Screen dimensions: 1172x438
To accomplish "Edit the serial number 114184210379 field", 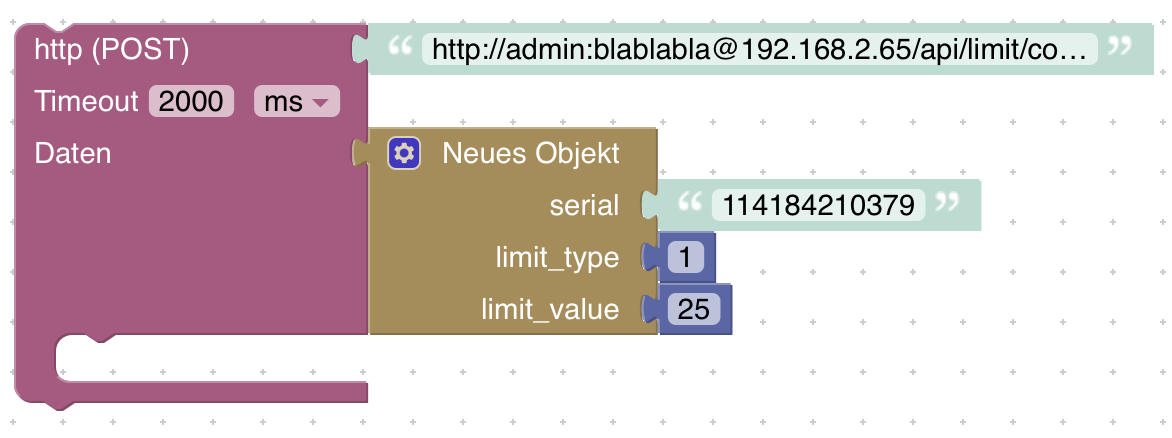I will [818, 206].
